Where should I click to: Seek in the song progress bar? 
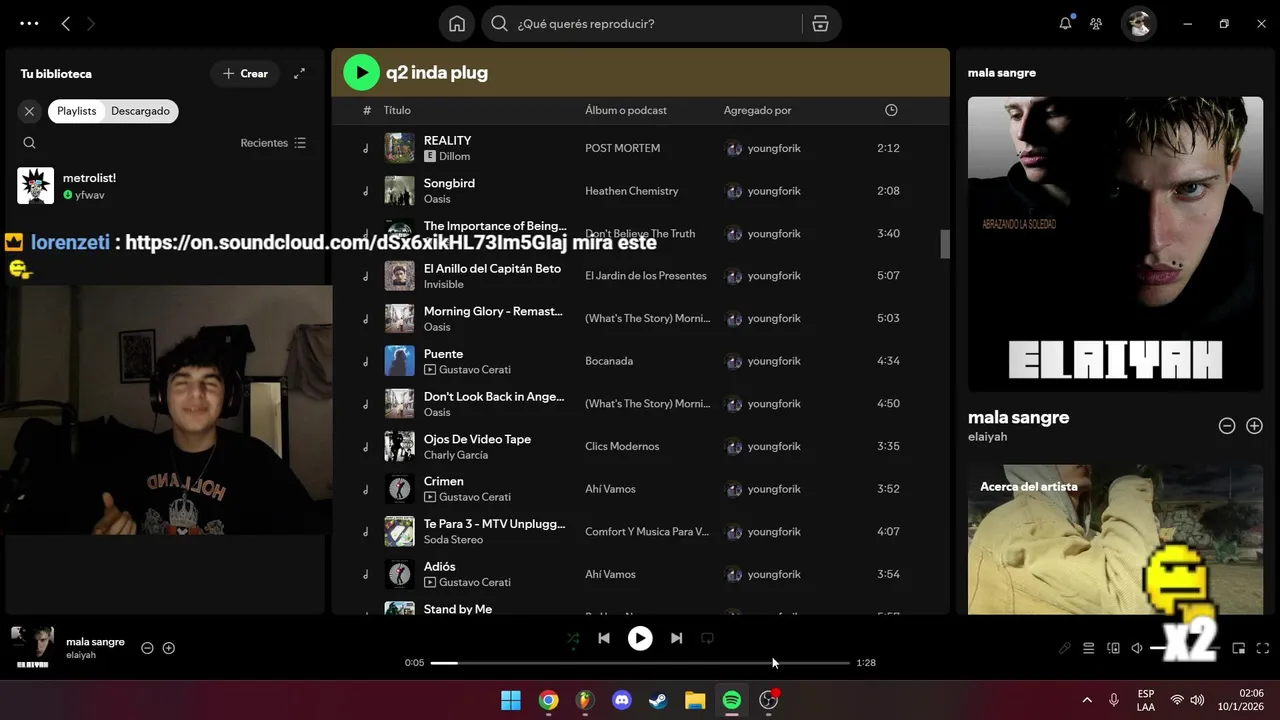click(640, 663)
